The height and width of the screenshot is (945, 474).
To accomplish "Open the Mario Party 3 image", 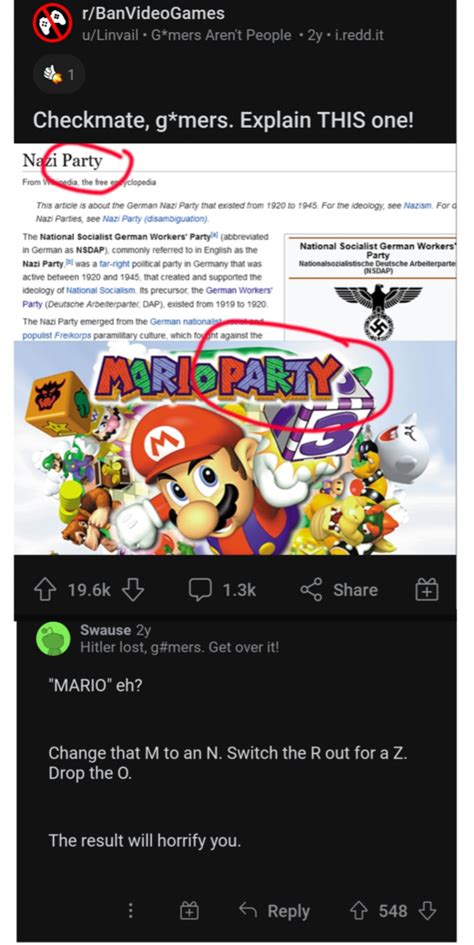I will (x=235, y=448).
